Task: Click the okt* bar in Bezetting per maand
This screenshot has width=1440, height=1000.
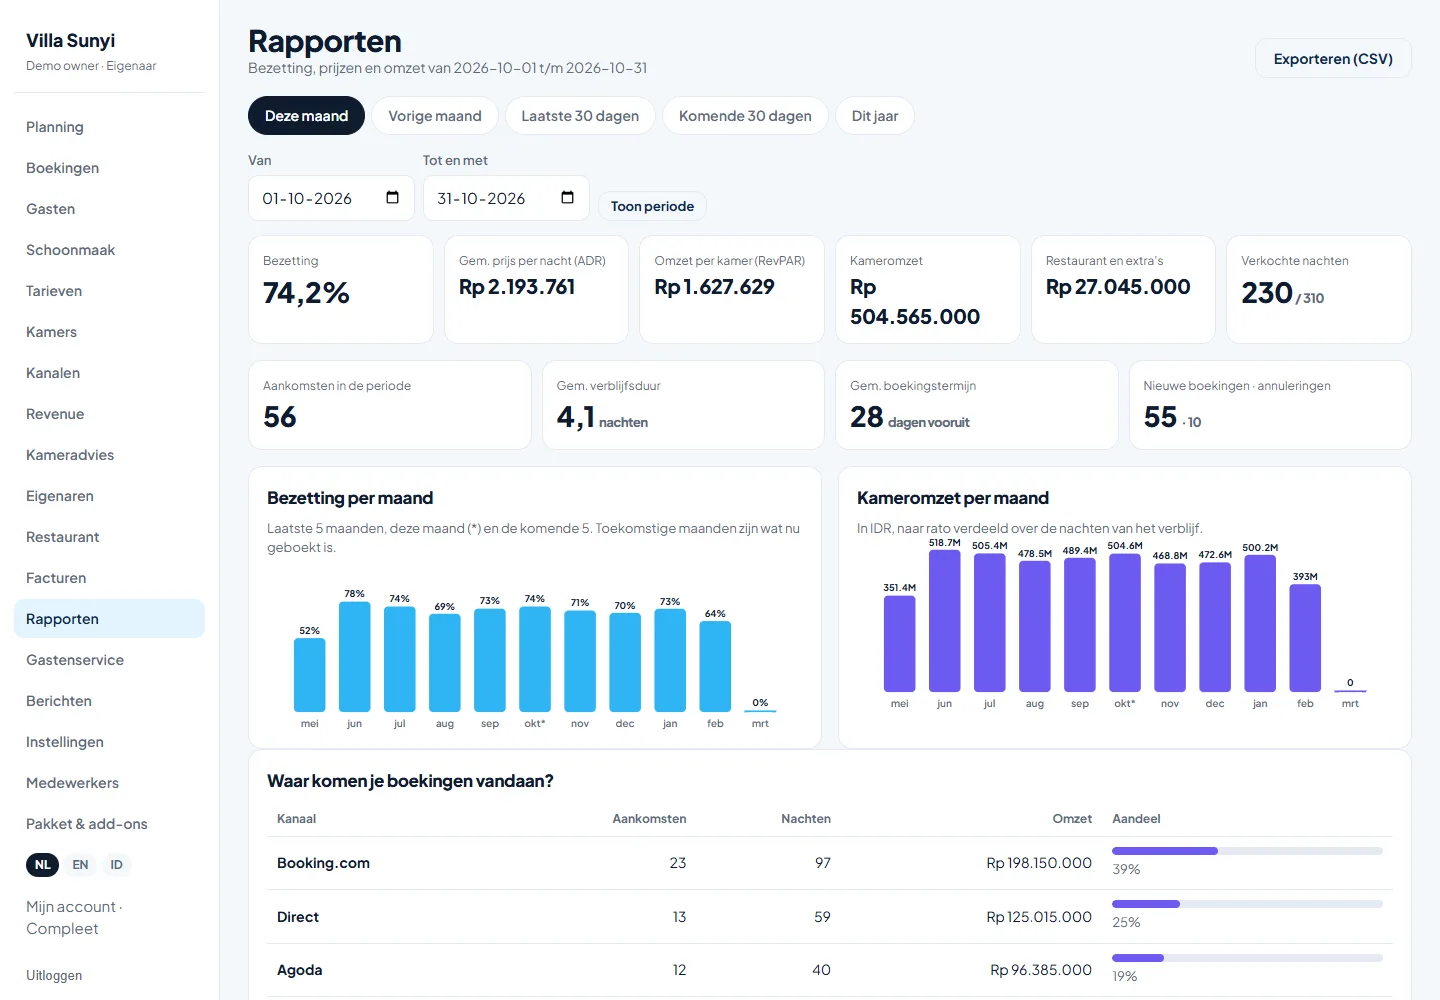Action: [x=535, y=659]
